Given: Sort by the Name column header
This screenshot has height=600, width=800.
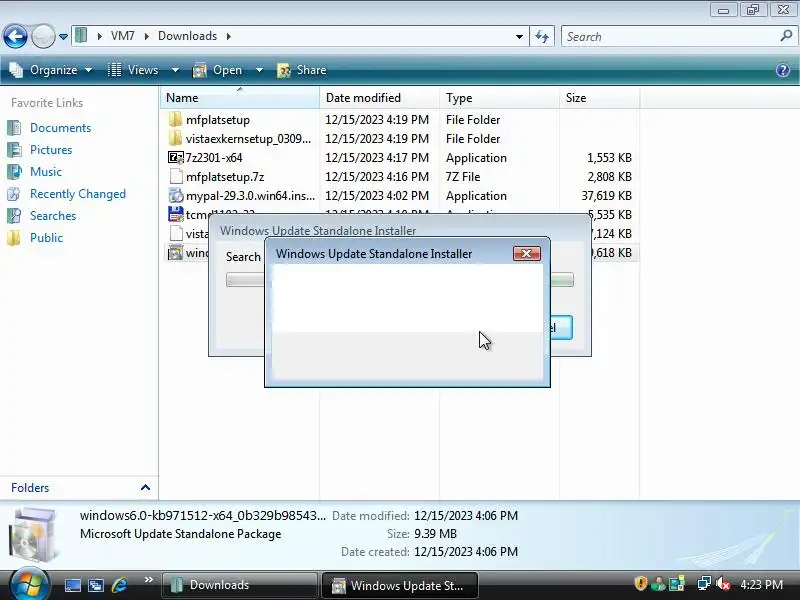Looking at the screenshot, I should pos(240,97).
